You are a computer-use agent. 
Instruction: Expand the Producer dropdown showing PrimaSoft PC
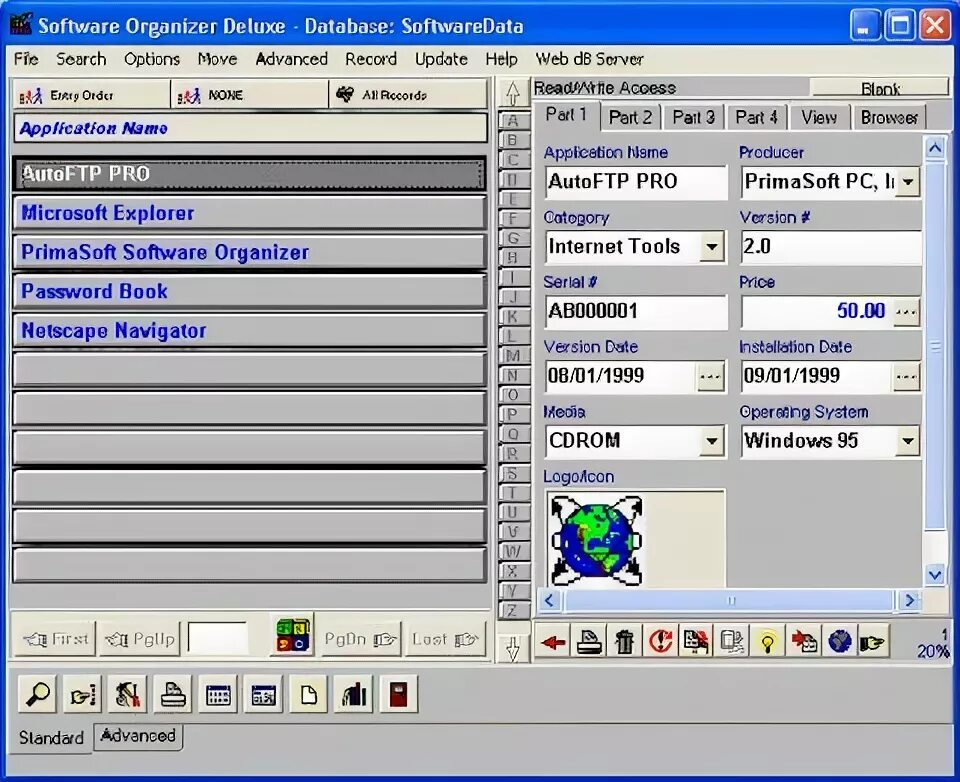(908, 182)
